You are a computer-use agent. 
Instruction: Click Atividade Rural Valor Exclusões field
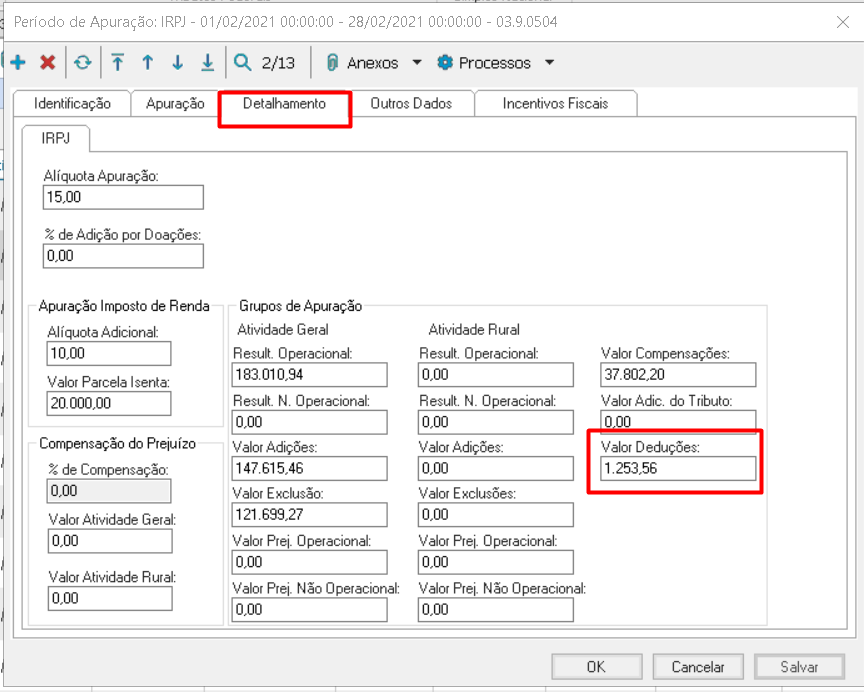coord(496,515)
